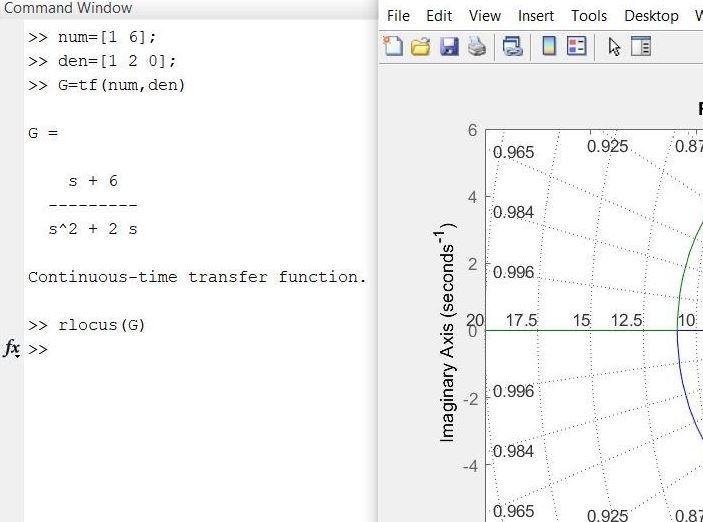Viewport: 703px width, 522px height.
Task: Click the Open File folder icon
Action: 421,46
